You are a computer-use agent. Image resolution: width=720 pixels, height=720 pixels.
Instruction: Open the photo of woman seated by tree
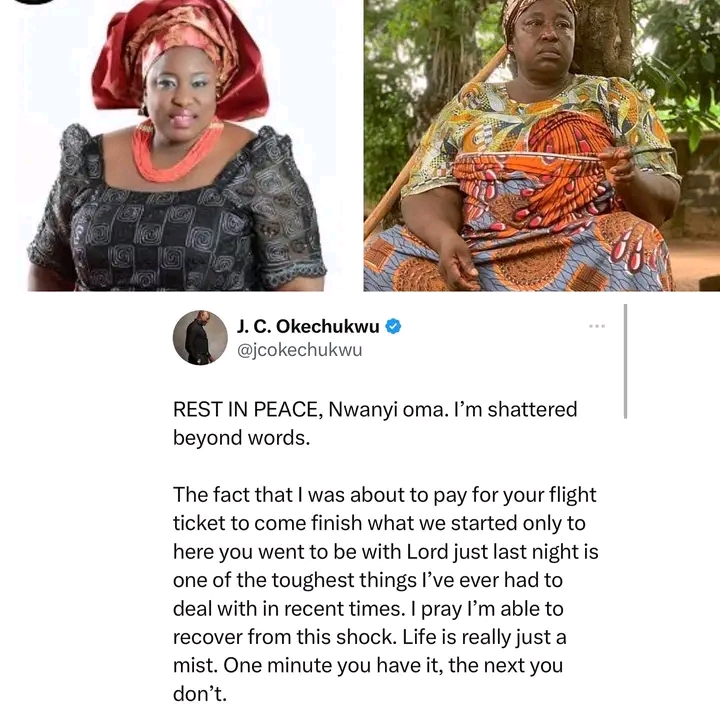(542, 146)
